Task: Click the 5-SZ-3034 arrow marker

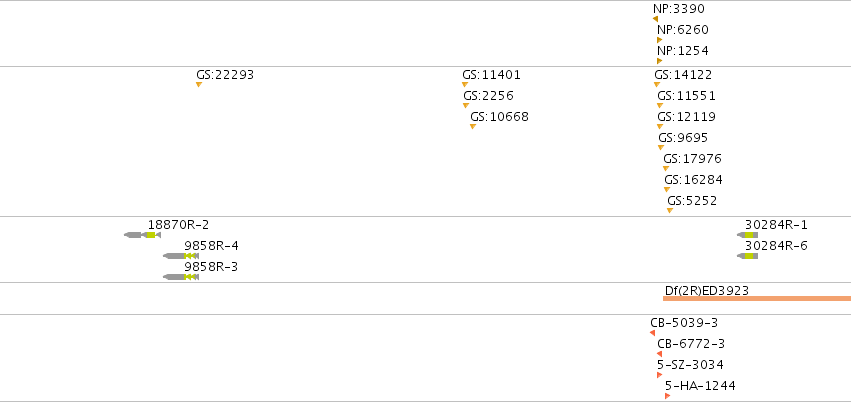Action: (659, 375)
